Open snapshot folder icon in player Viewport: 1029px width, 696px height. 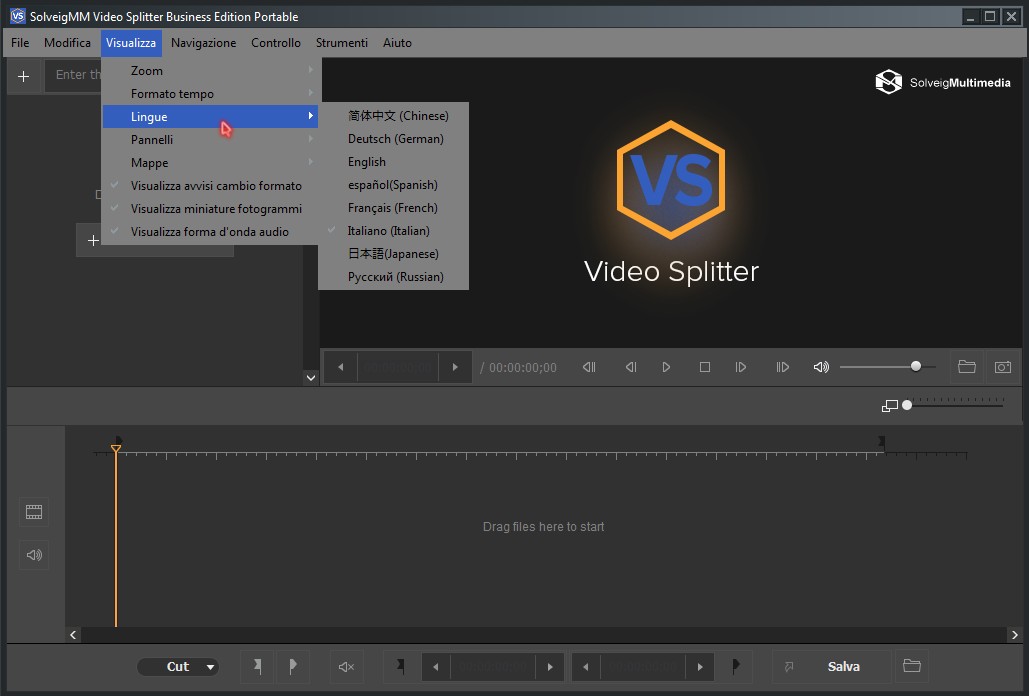(x=967, y=367)
